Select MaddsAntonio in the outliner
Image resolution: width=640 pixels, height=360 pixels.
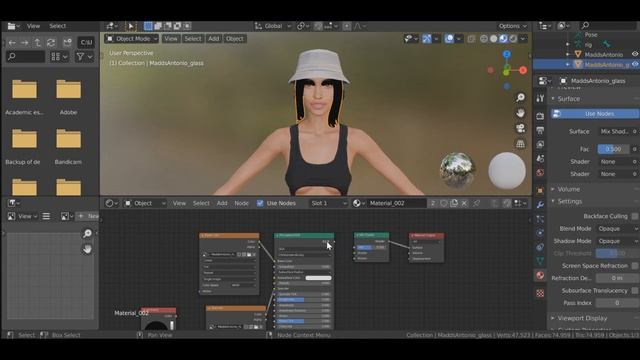tap(604, 54)
